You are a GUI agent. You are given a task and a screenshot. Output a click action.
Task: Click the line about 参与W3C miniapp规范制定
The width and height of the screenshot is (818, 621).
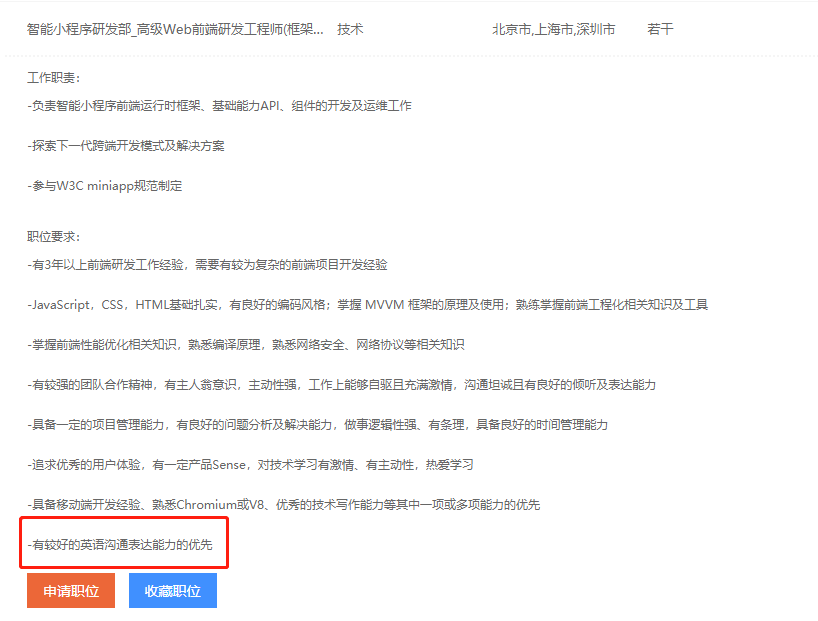point(105,186)
